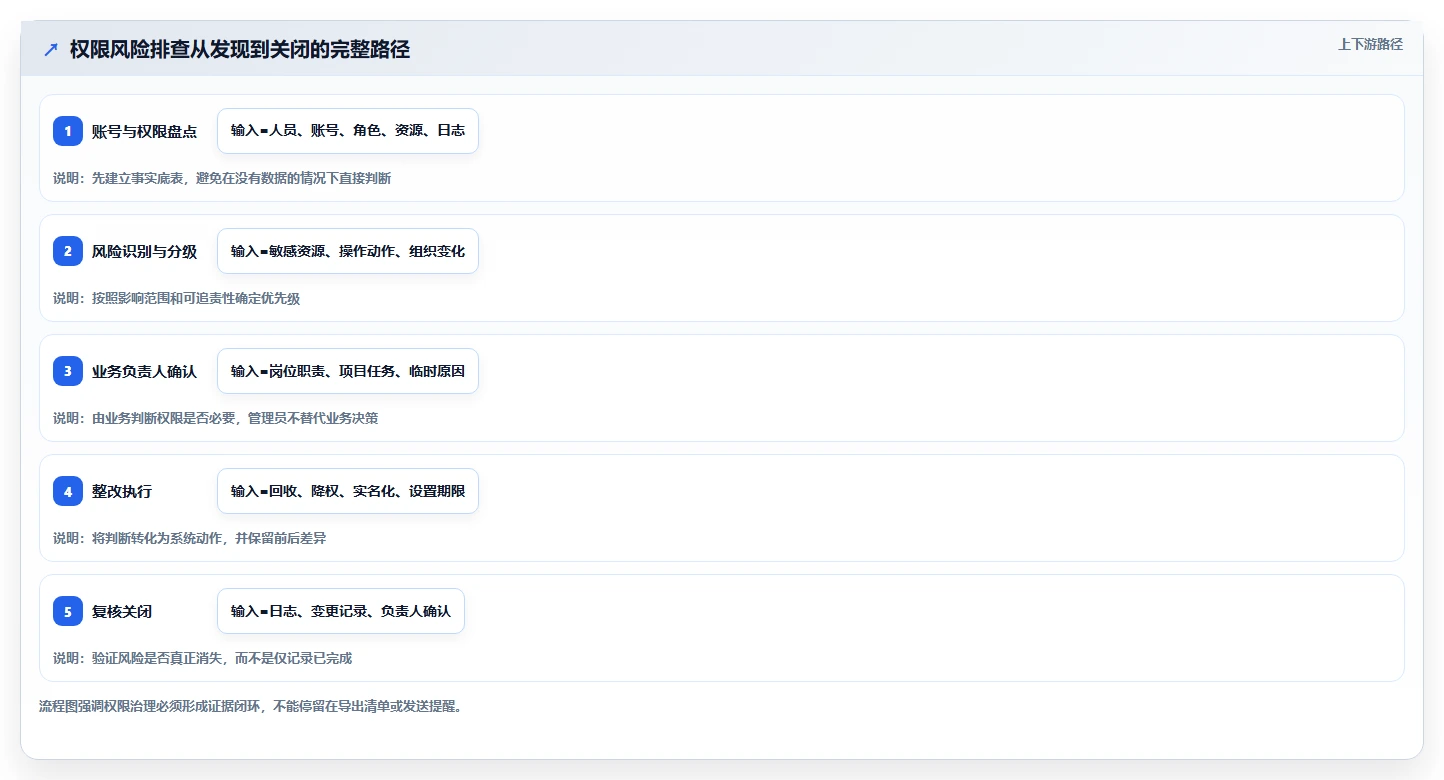The image size is (1444, 780).
Task: Click the title 权限风险排查从发现到关闭的完整路径
Action: 240,49
